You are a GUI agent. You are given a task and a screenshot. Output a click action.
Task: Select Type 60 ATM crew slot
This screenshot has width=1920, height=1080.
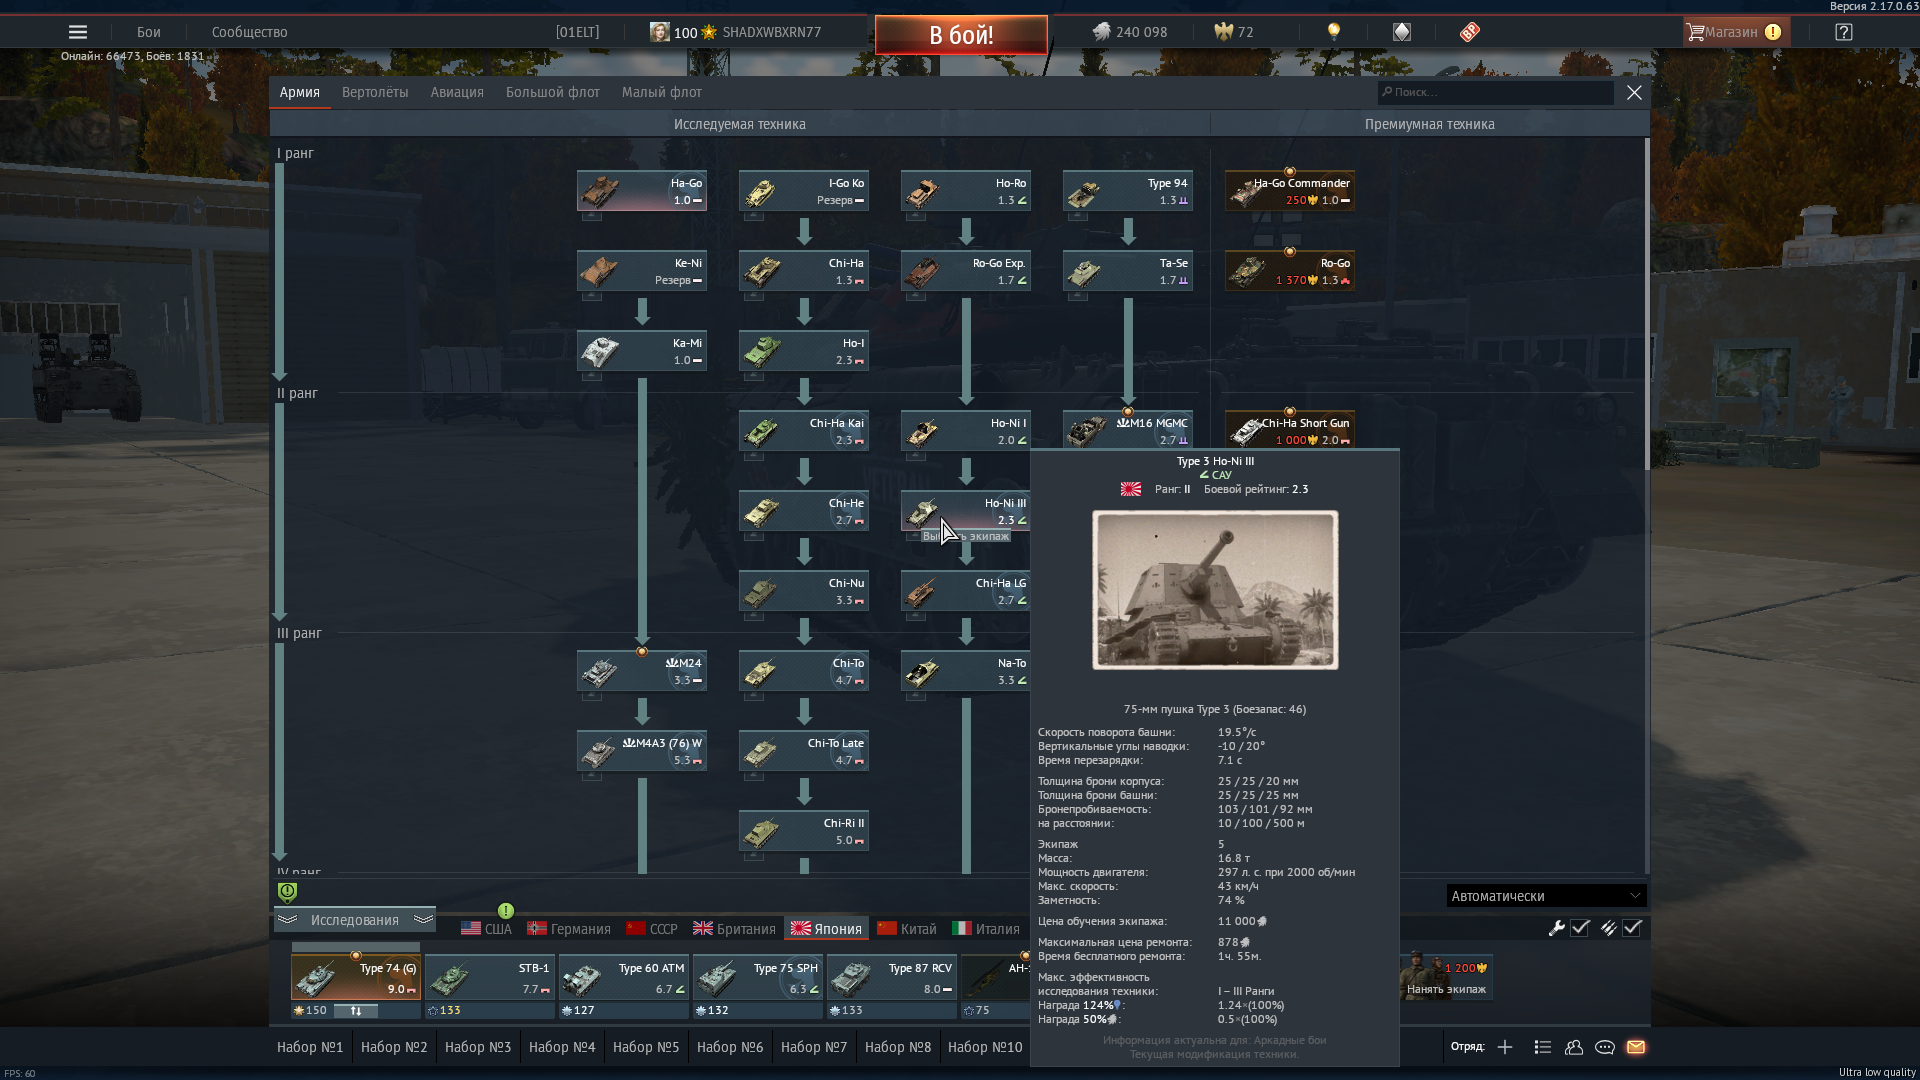pos(624,978)
